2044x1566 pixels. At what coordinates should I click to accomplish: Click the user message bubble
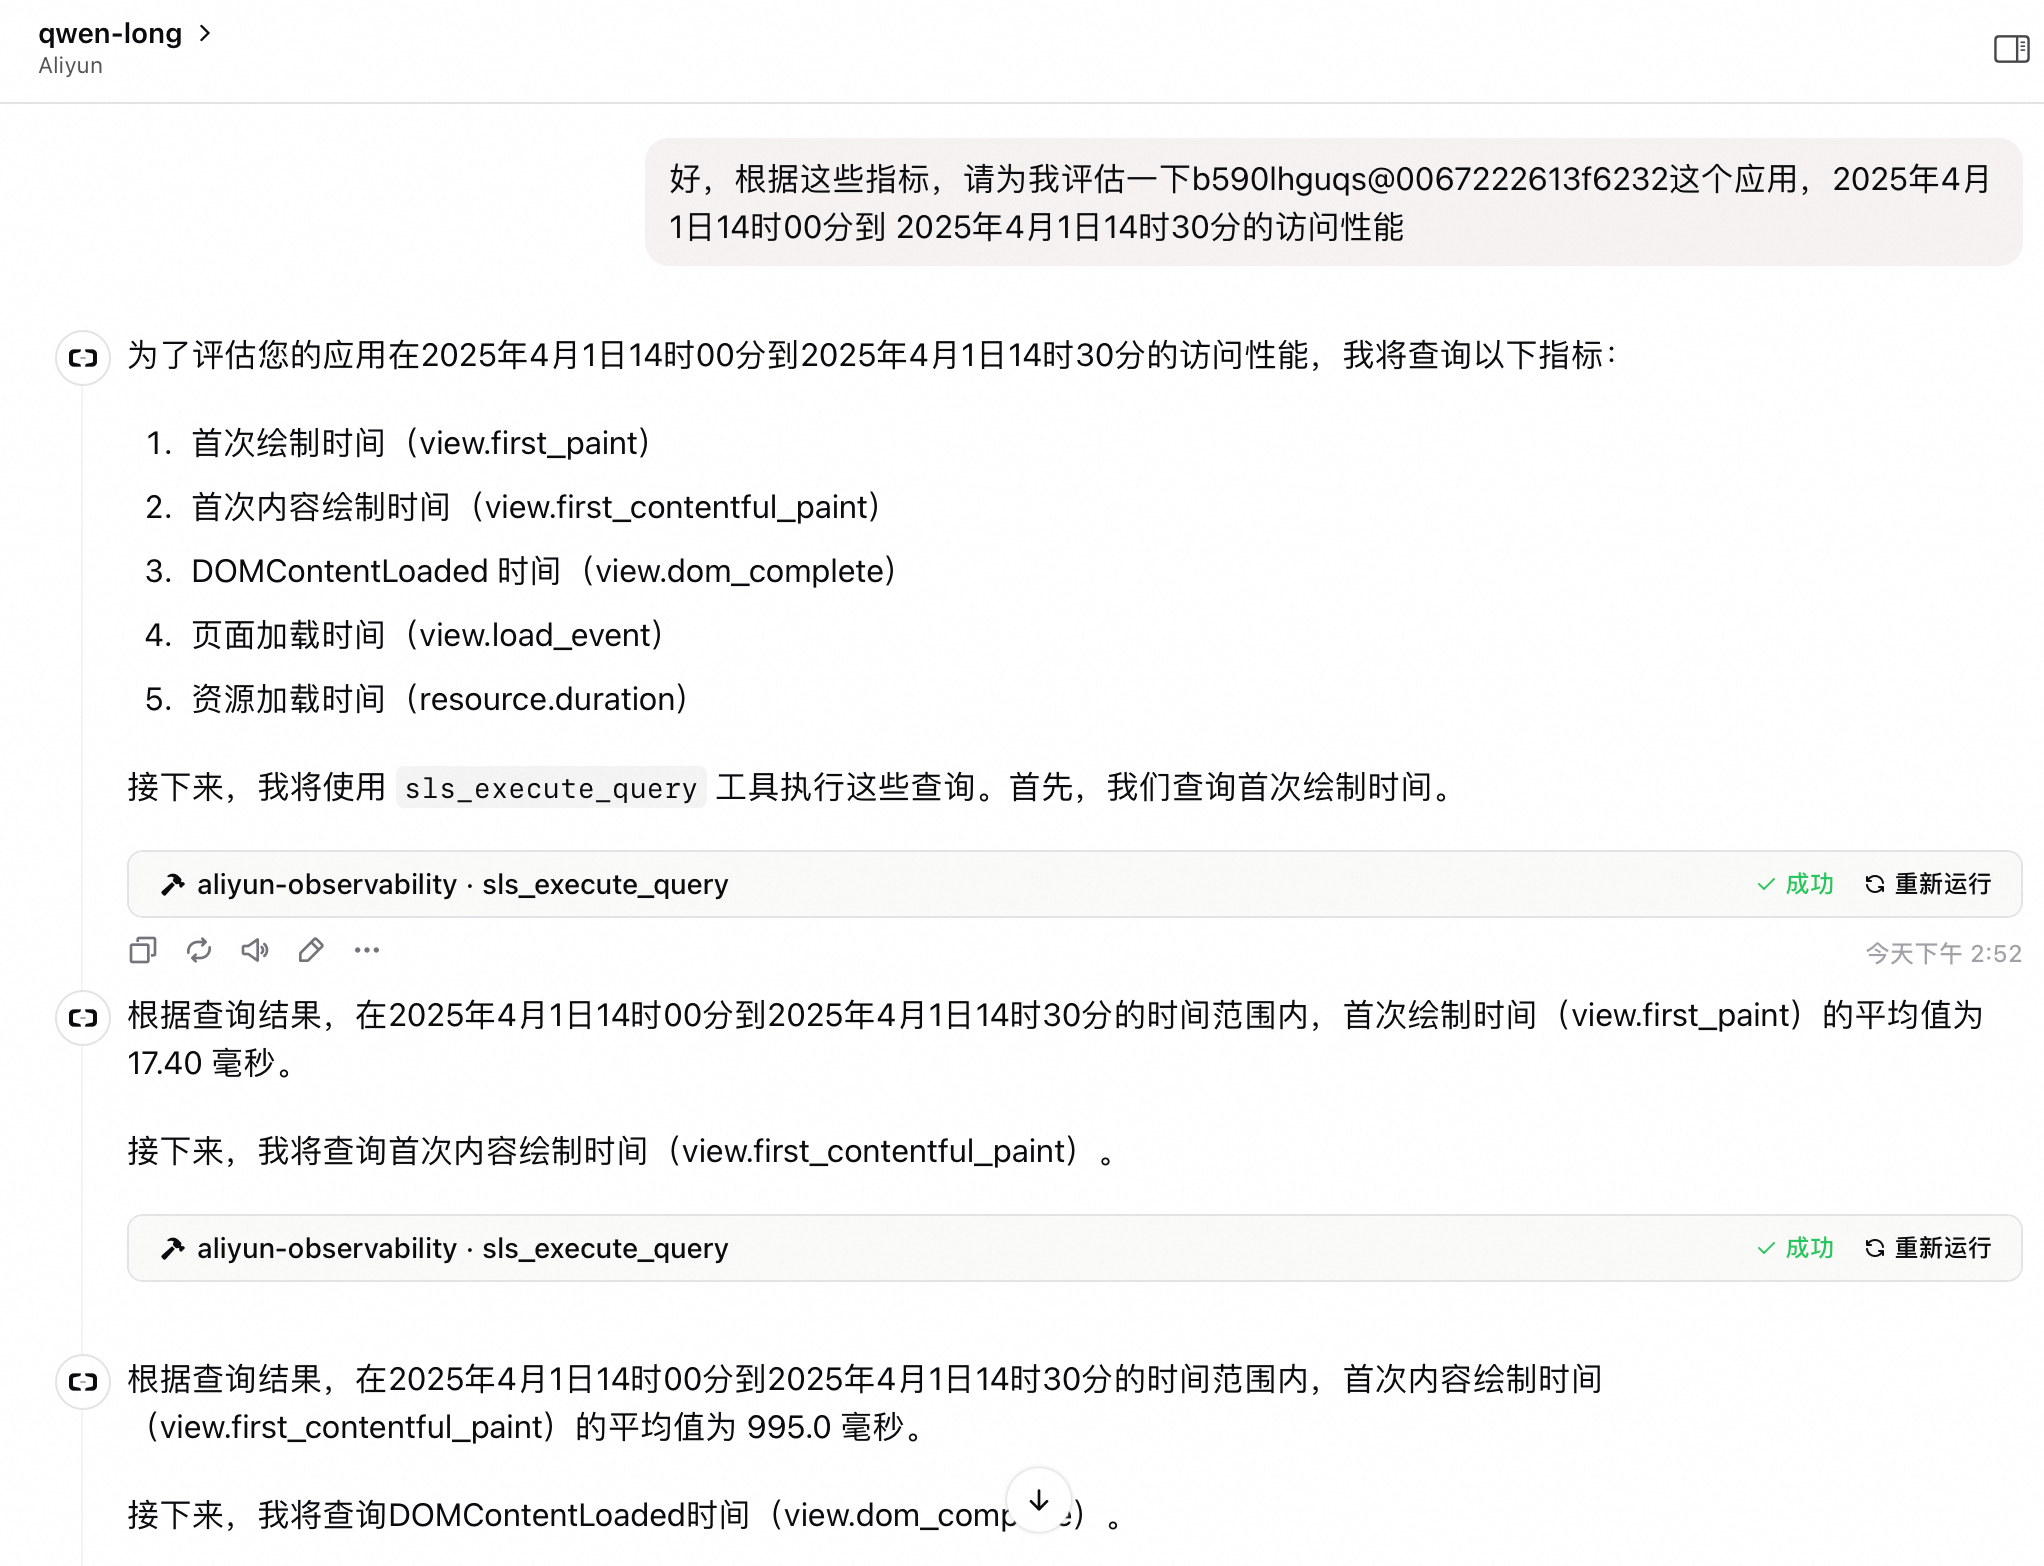pyautogui.click(x=1332, y=203)
